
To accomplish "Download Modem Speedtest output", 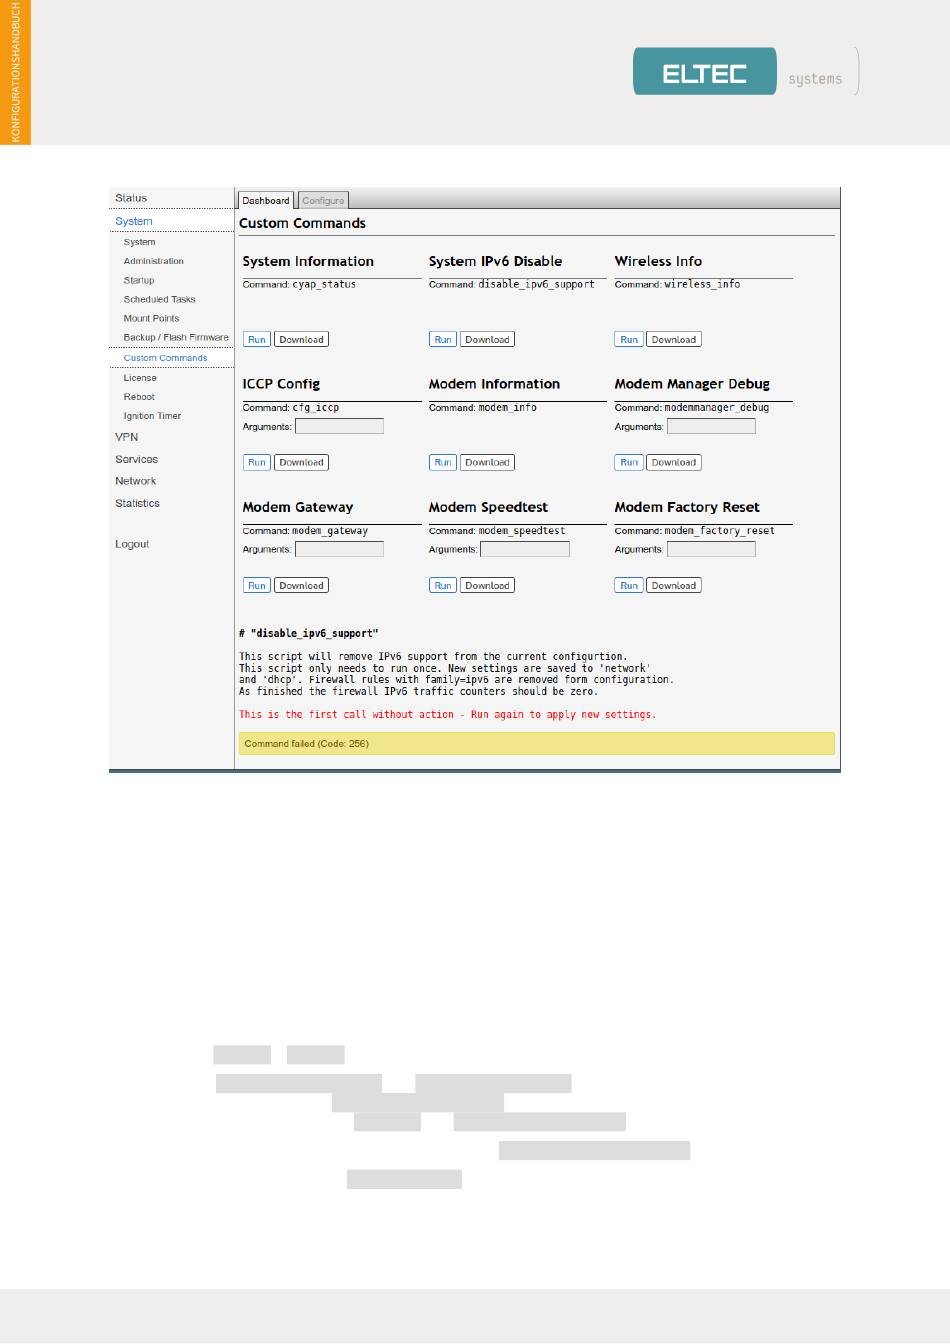I will click(x=487, y=585).
